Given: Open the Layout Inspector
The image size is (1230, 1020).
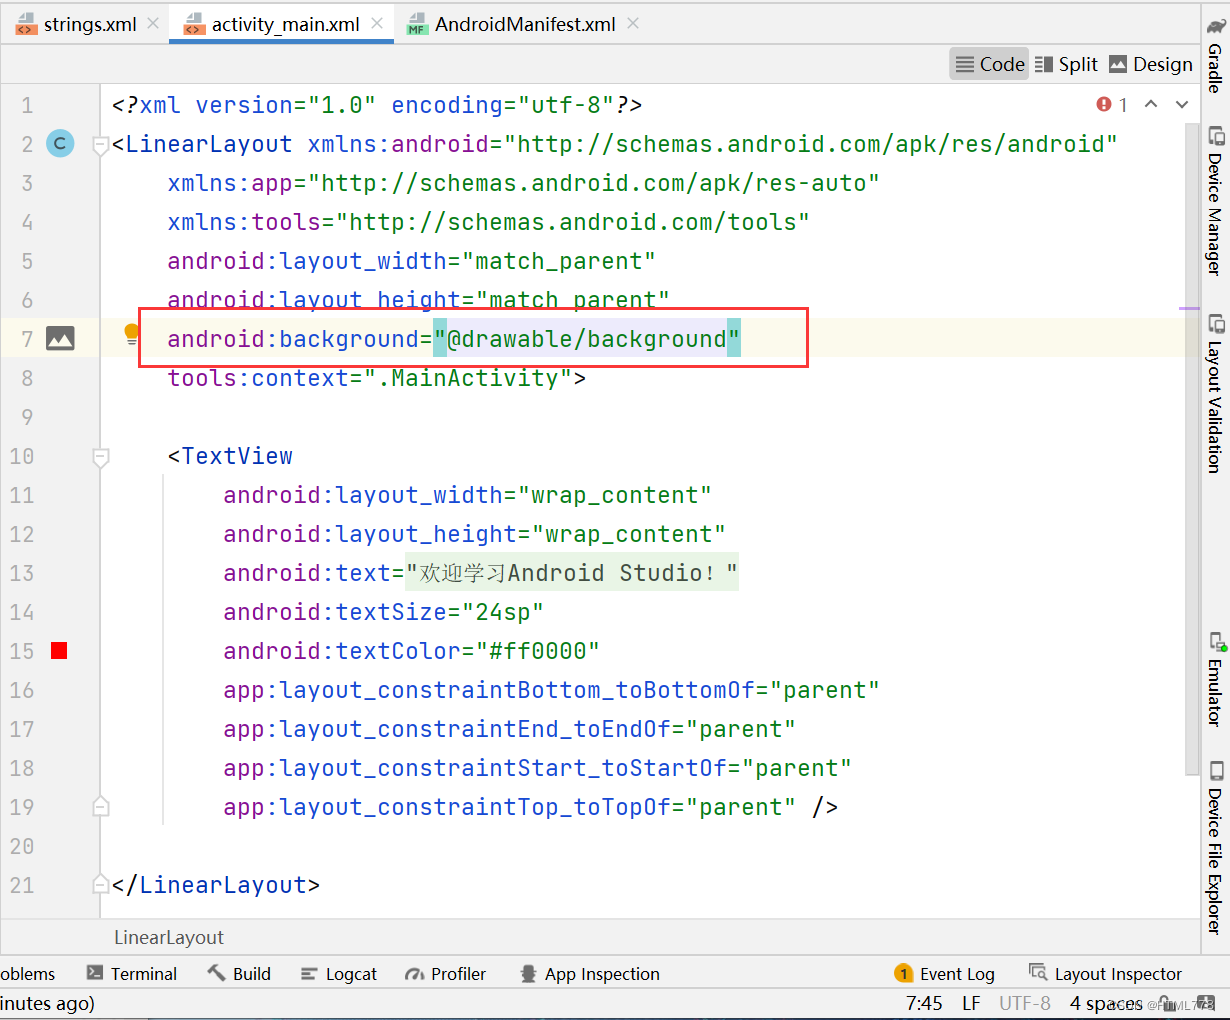Looking at the screenshot, I should tap(1106, 974).
